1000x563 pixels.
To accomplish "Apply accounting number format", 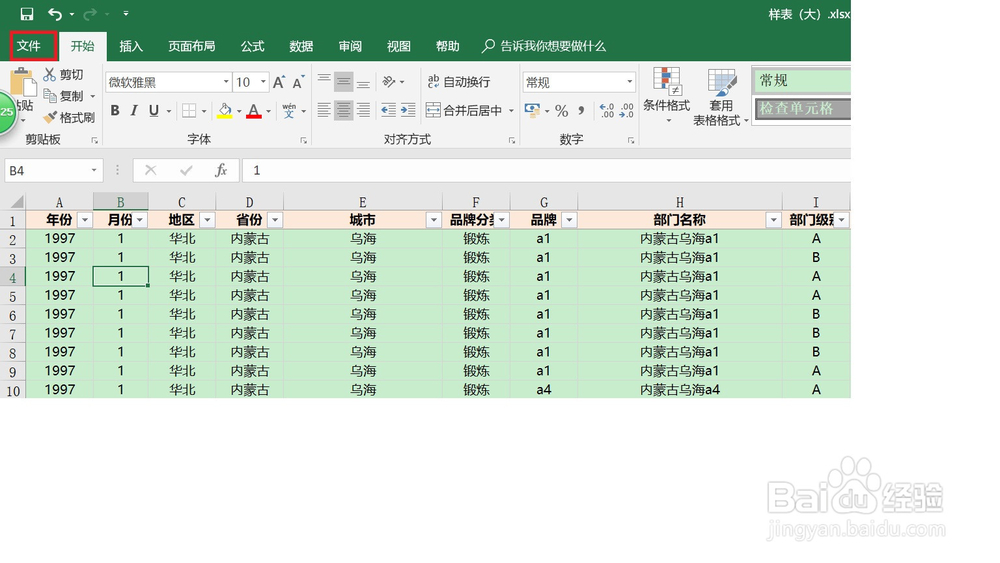I will coord(532,110).
